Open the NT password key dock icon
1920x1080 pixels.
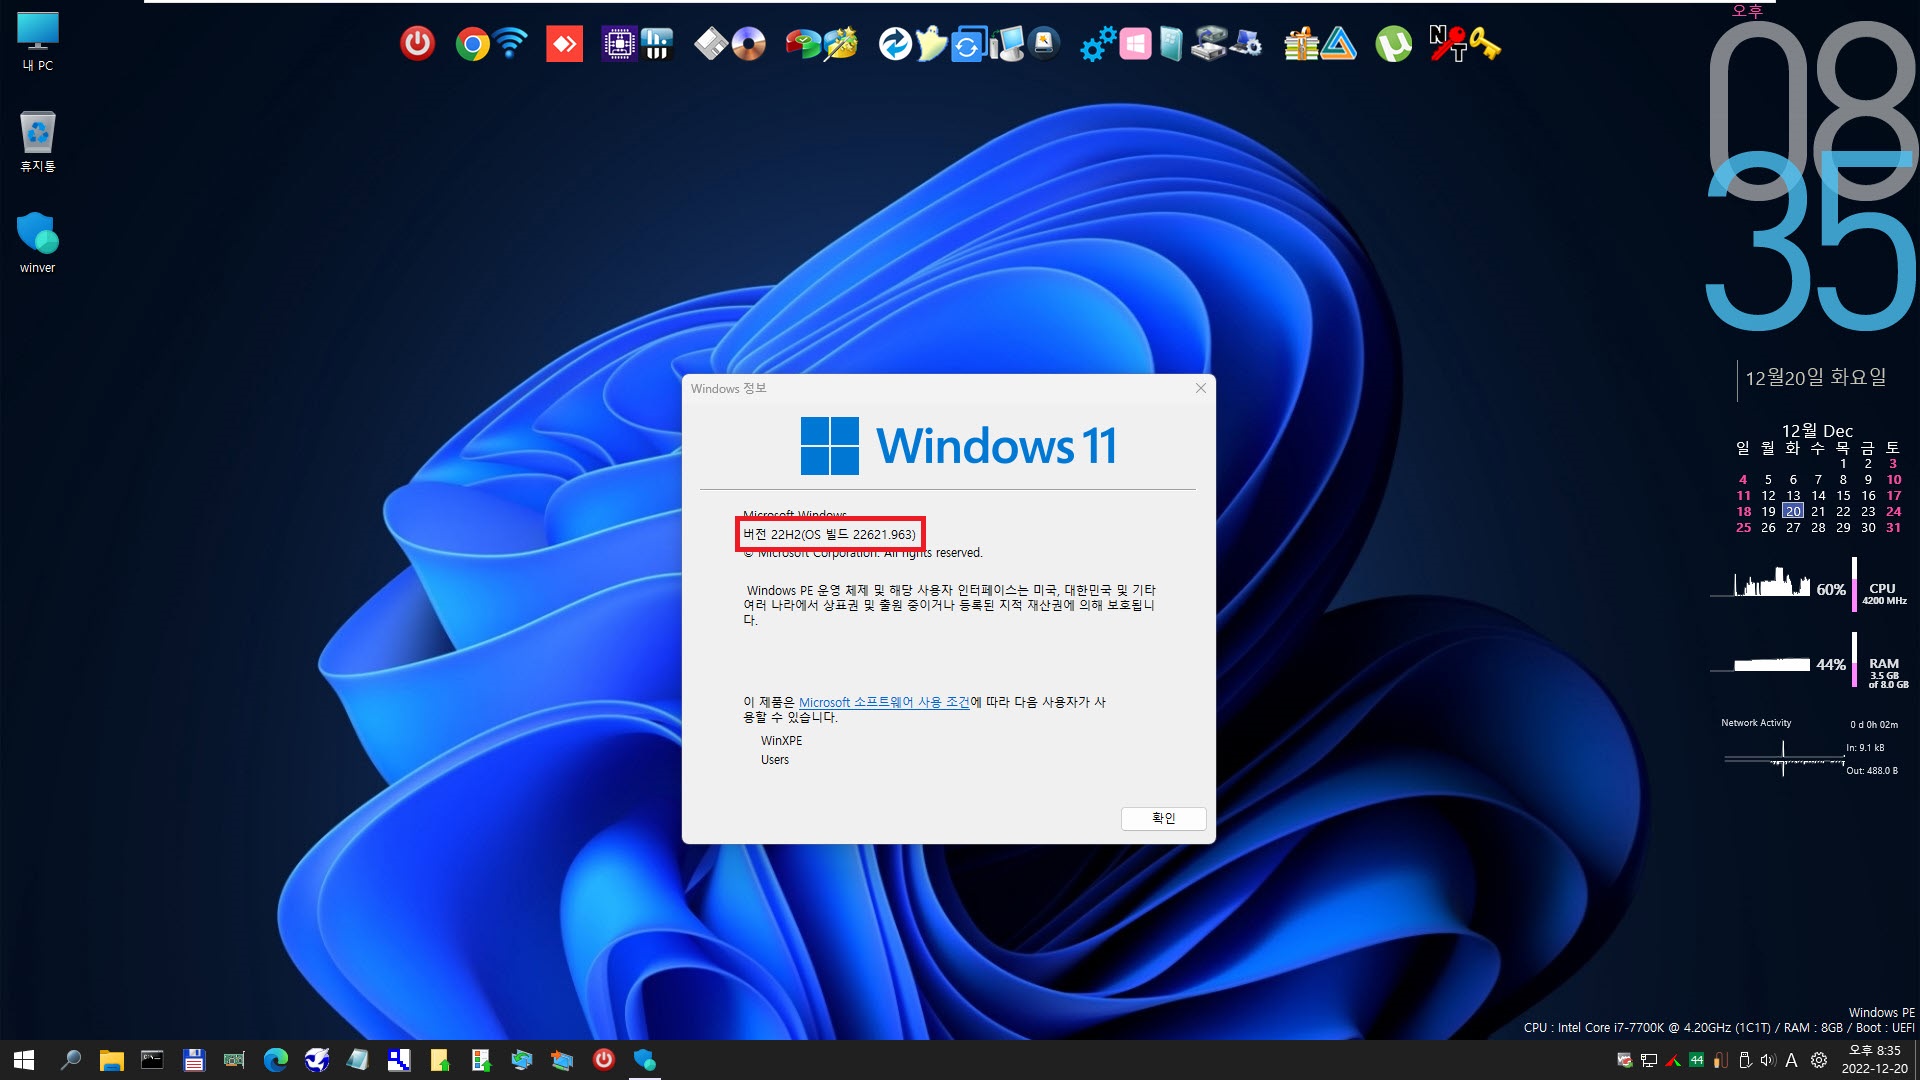coord(1448,44)
